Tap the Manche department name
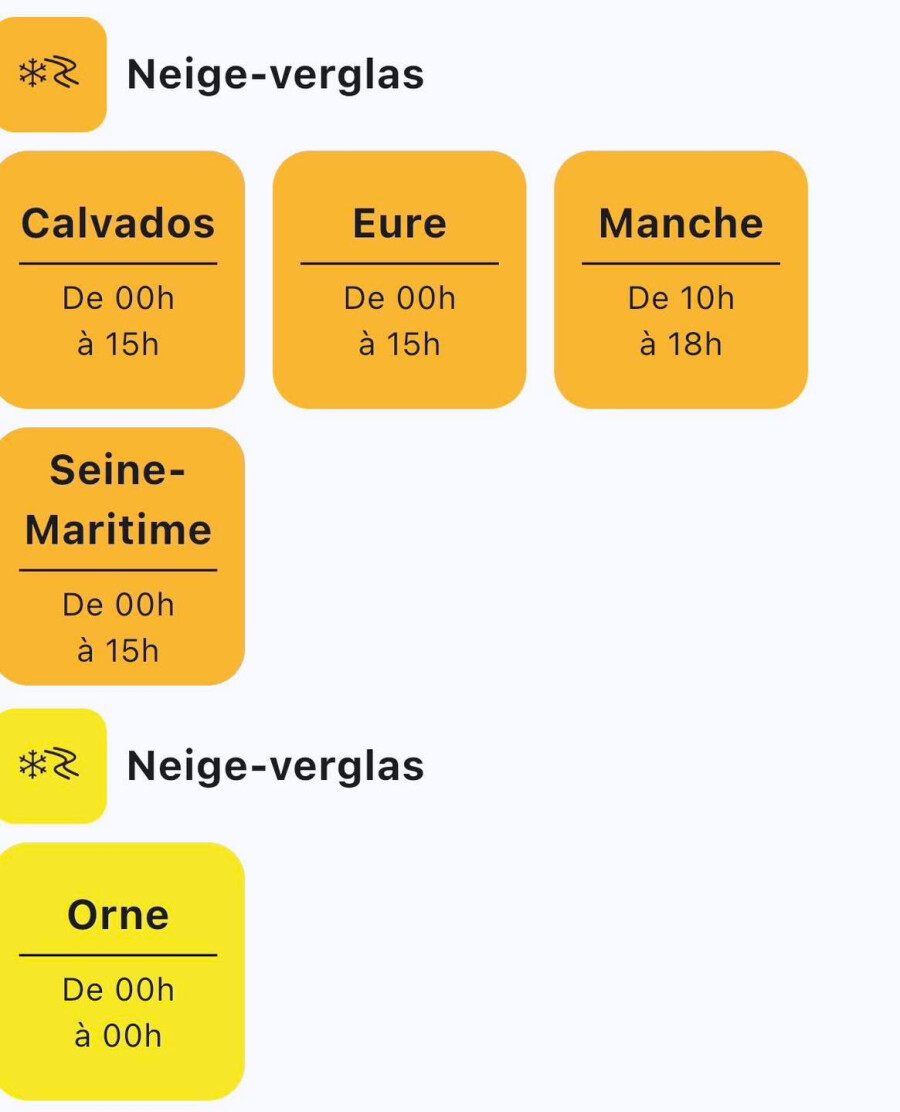900x1112 pixels. click(x=681, y=223)
